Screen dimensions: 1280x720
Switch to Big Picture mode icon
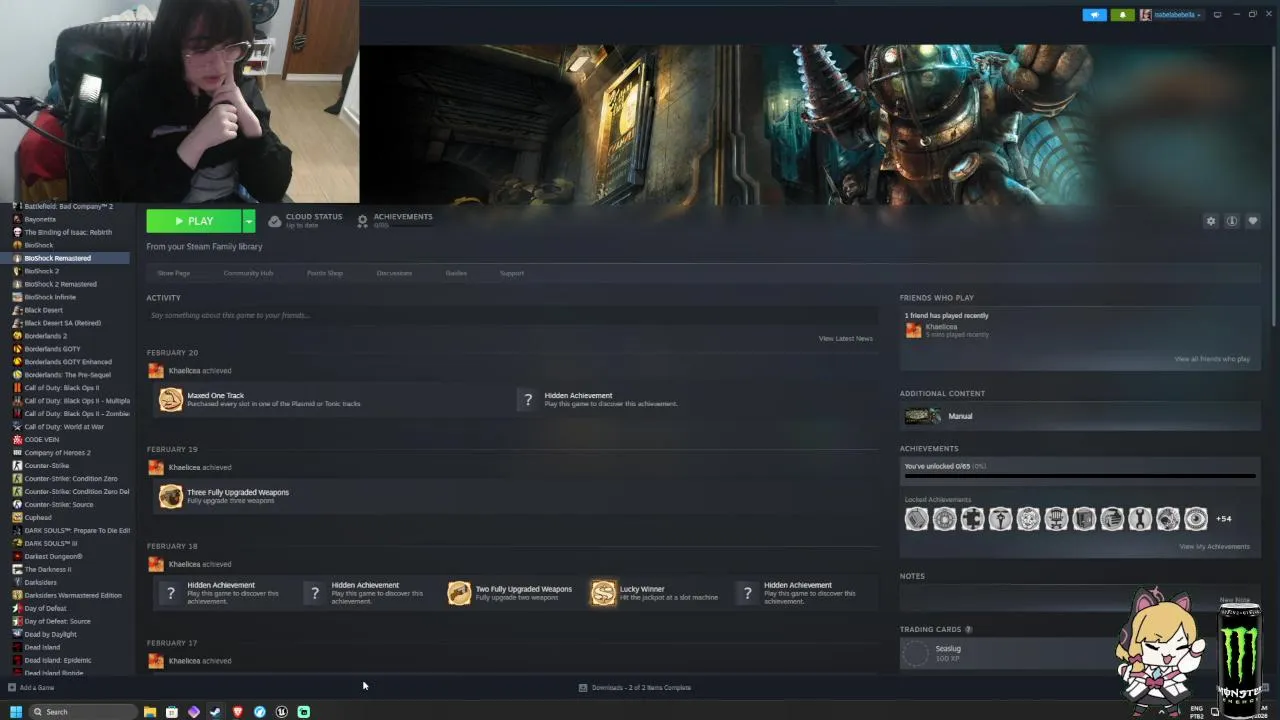point(1217,15)
